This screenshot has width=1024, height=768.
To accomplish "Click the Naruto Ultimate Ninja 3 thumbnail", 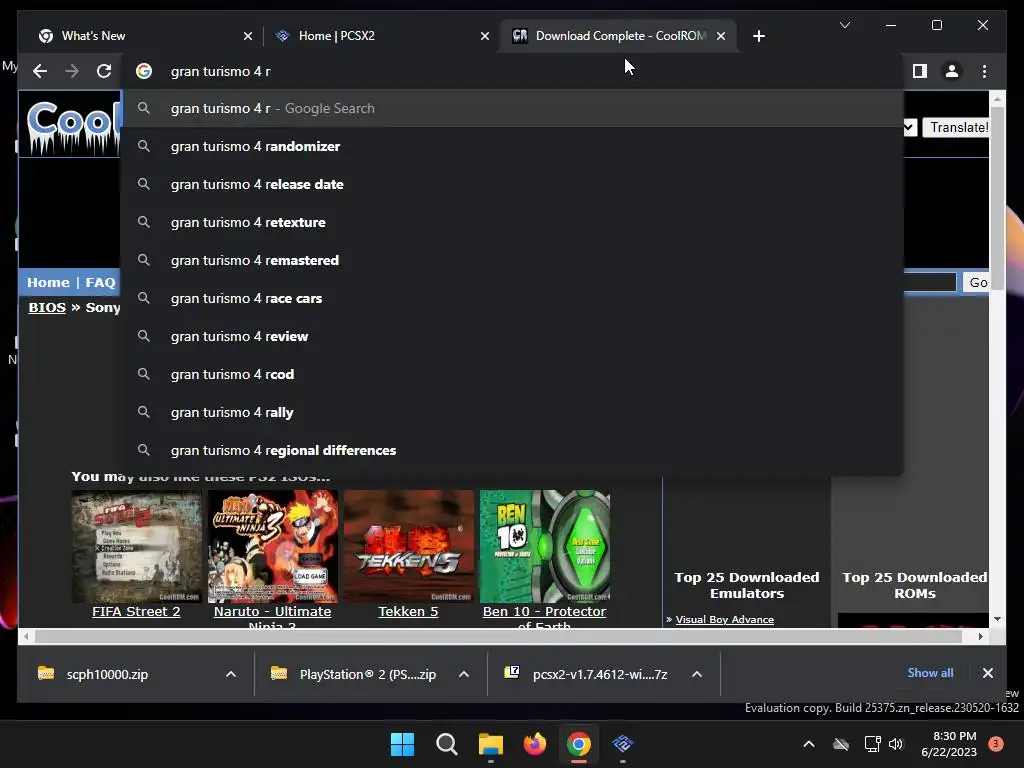I will click(272, 547).
